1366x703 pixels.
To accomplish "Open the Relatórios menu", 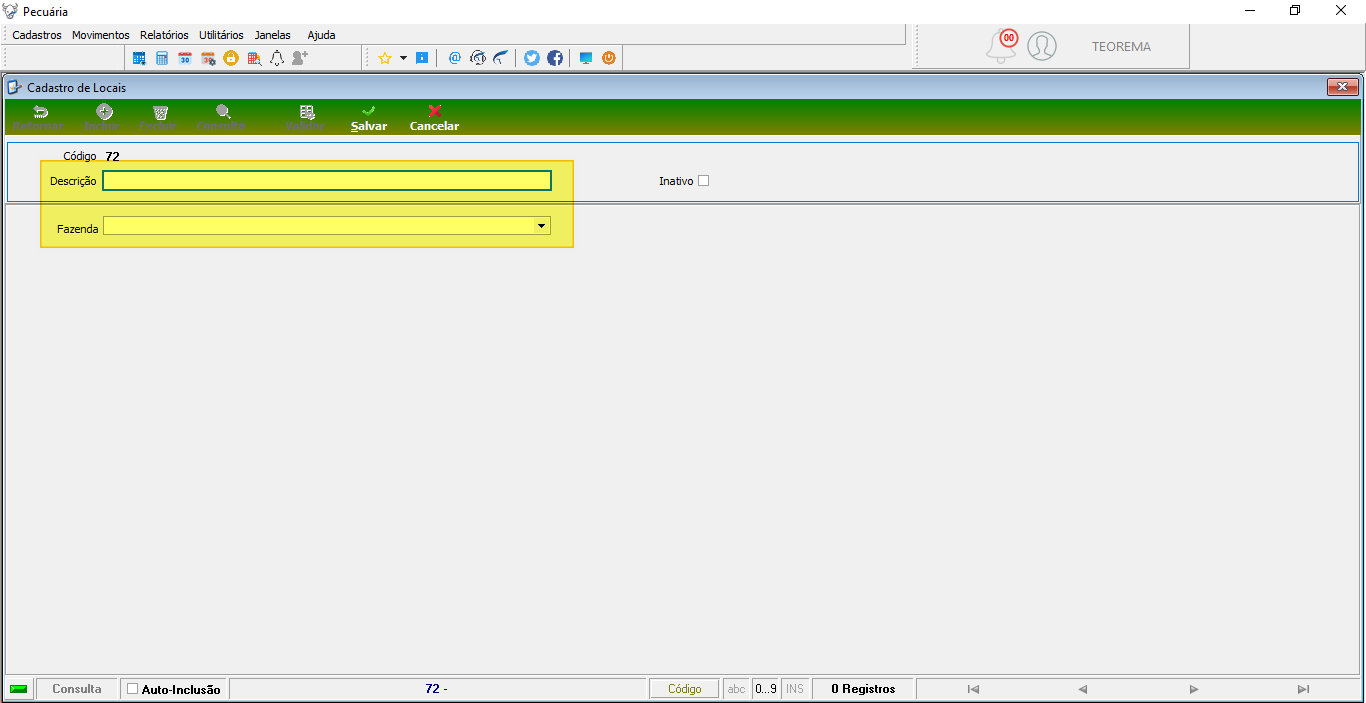I will coord(164,35).
